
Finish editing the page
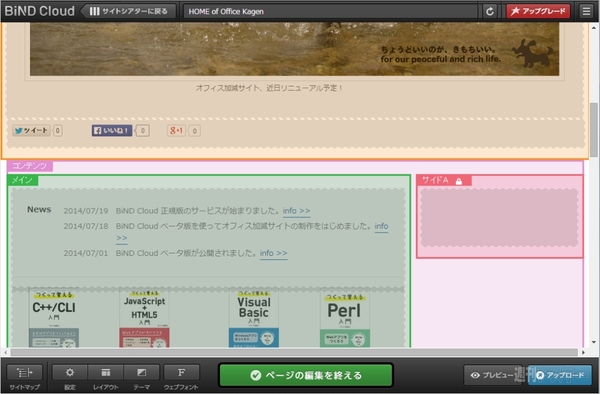pos(306,375)
